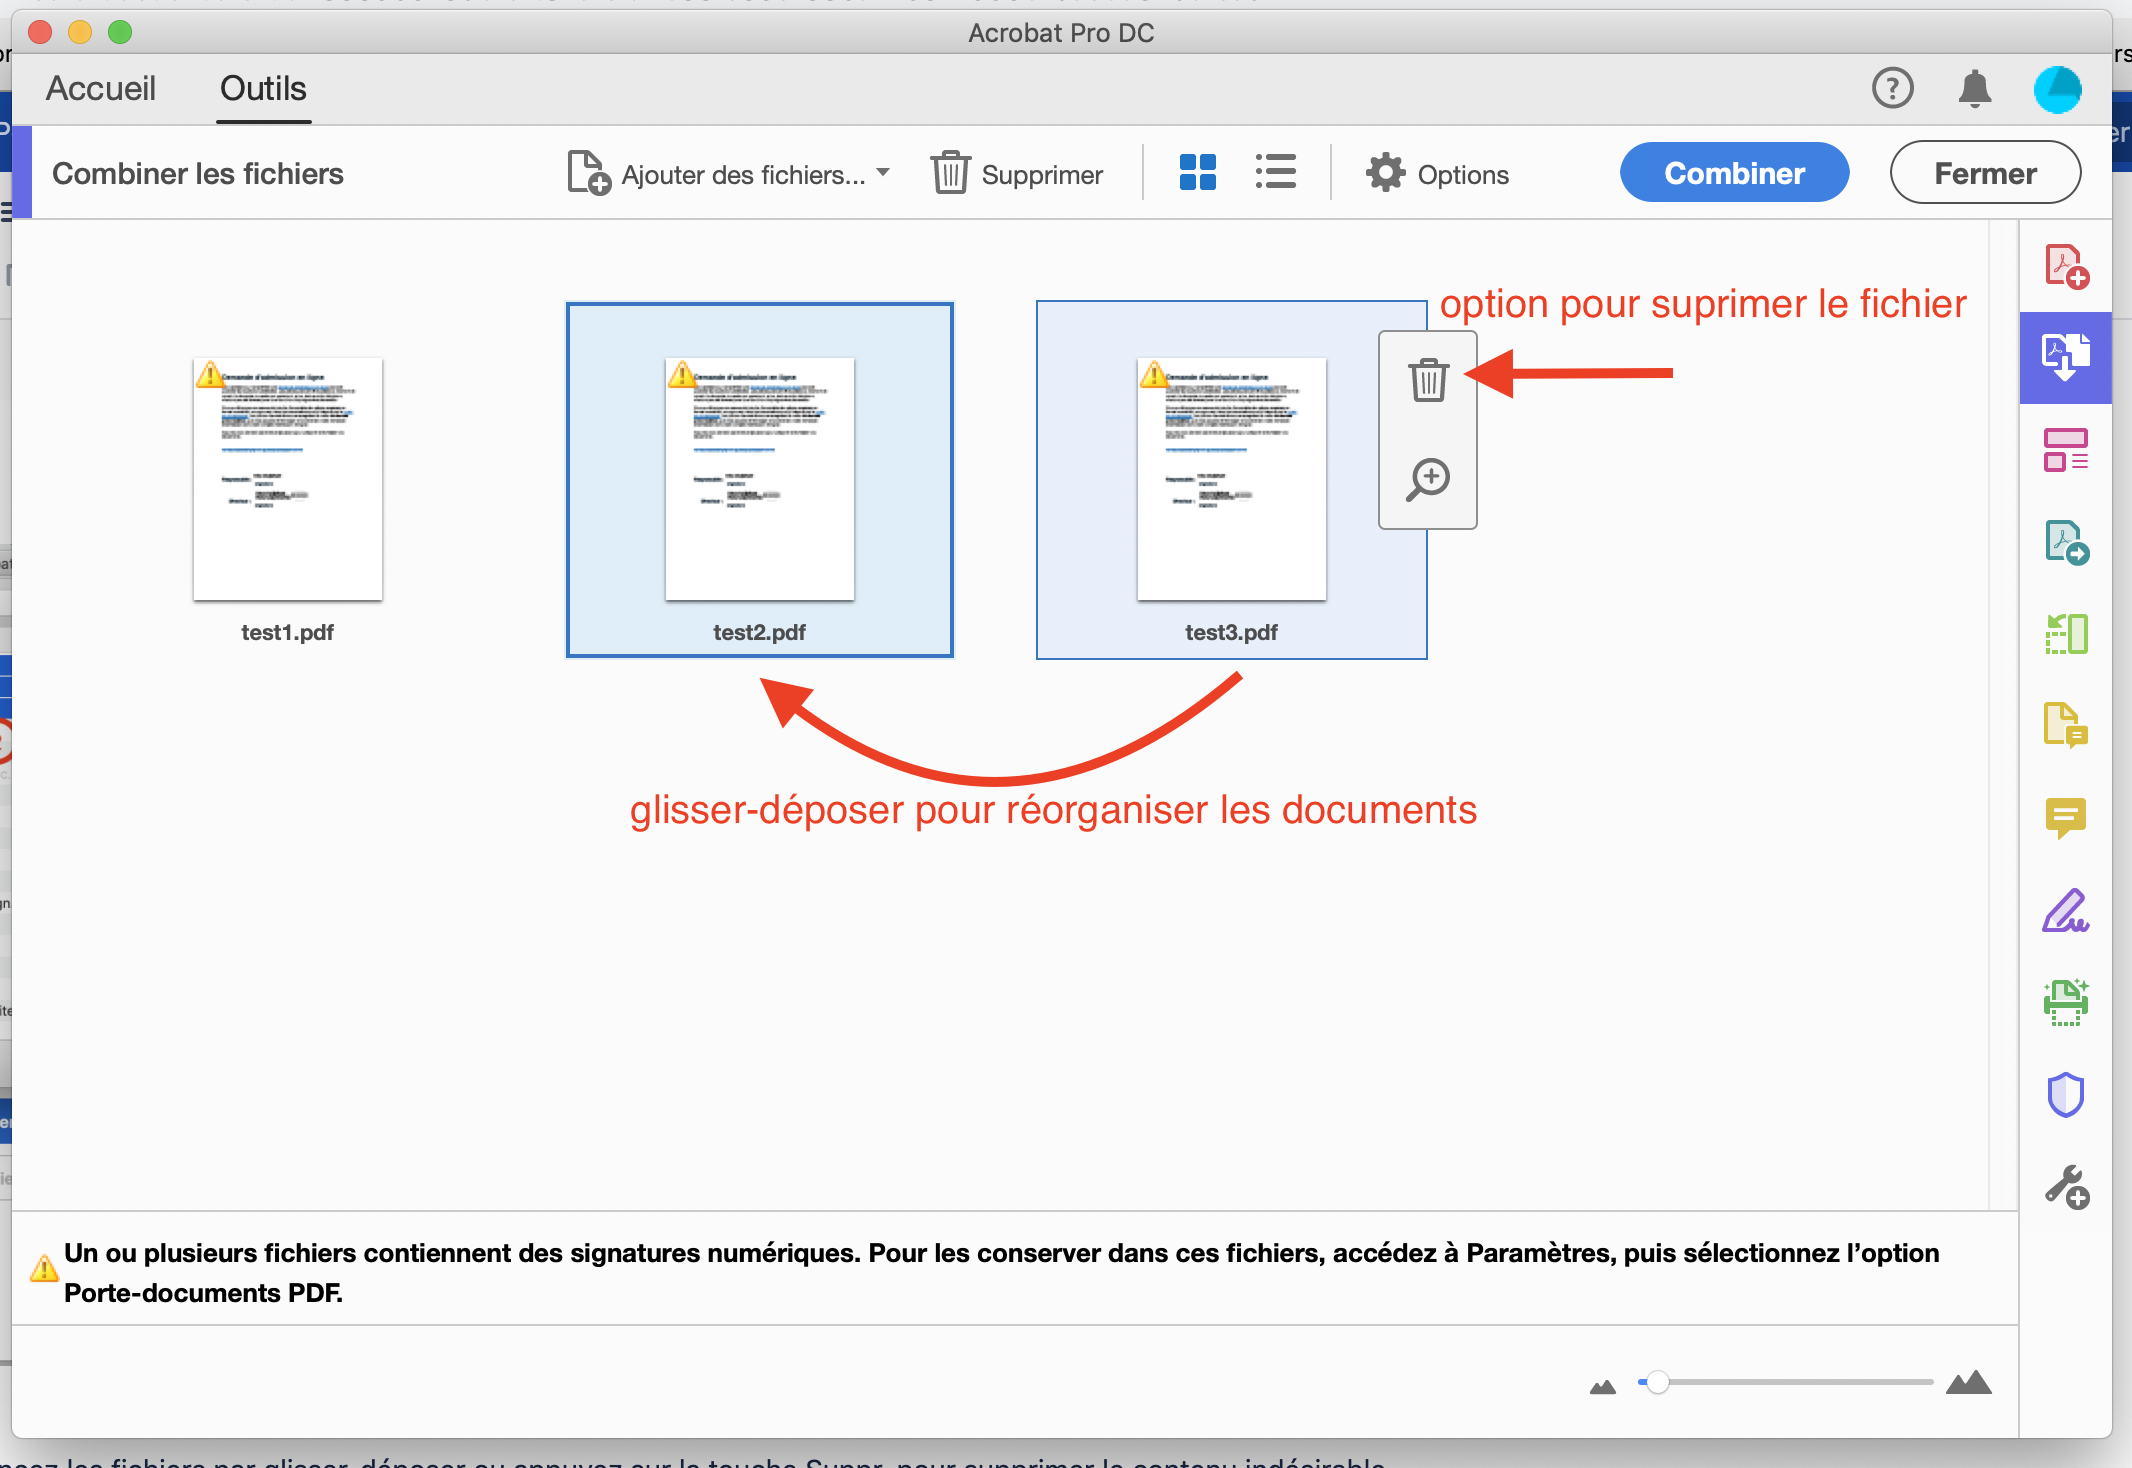This screenshot has width=2132, height=1468.
Task: Click the thumbnail size slider handle
Action: [x=1657, y=1382]
